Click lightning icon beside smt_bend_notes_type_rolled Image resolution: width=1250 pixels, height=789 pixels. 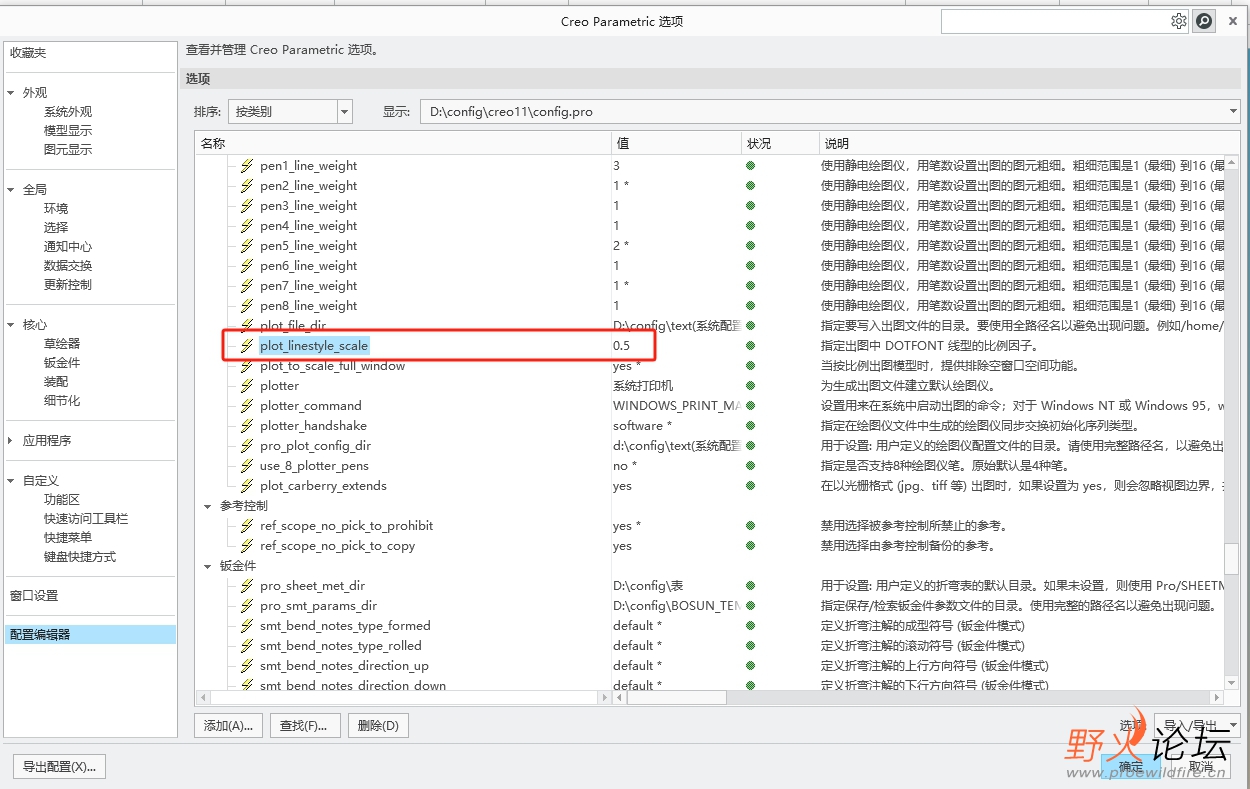tap(247, 646)
